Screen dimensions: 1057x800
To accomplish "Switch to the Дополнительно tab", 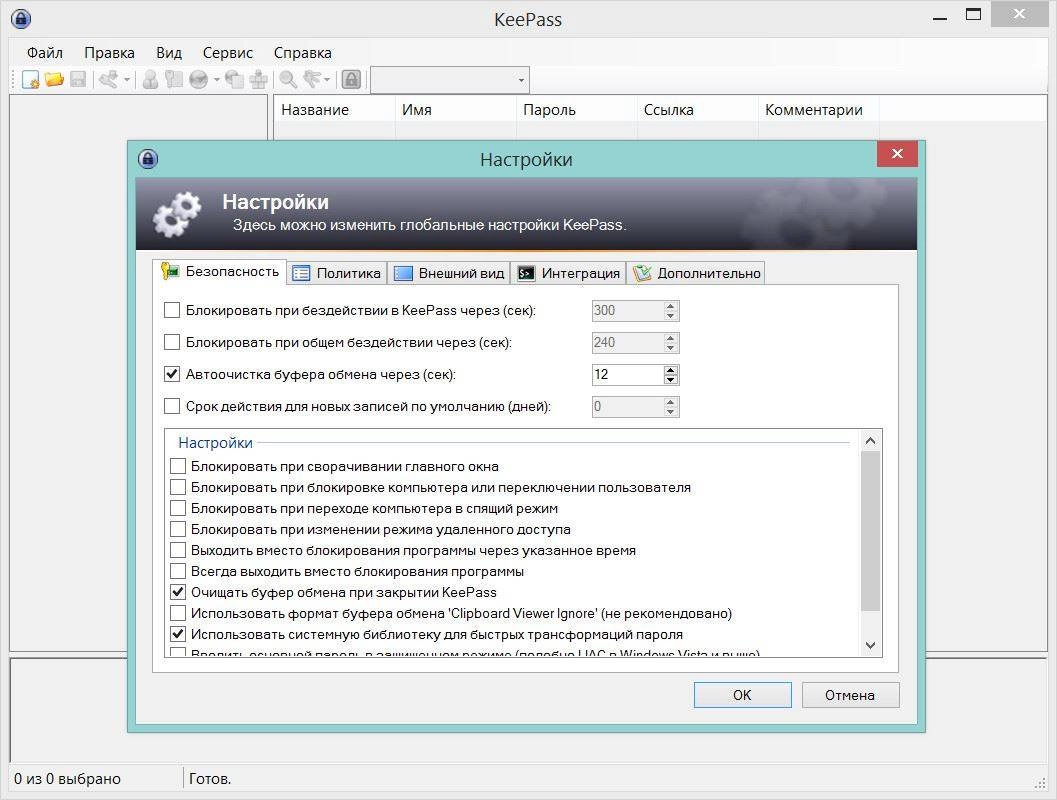I will (696, 273).
